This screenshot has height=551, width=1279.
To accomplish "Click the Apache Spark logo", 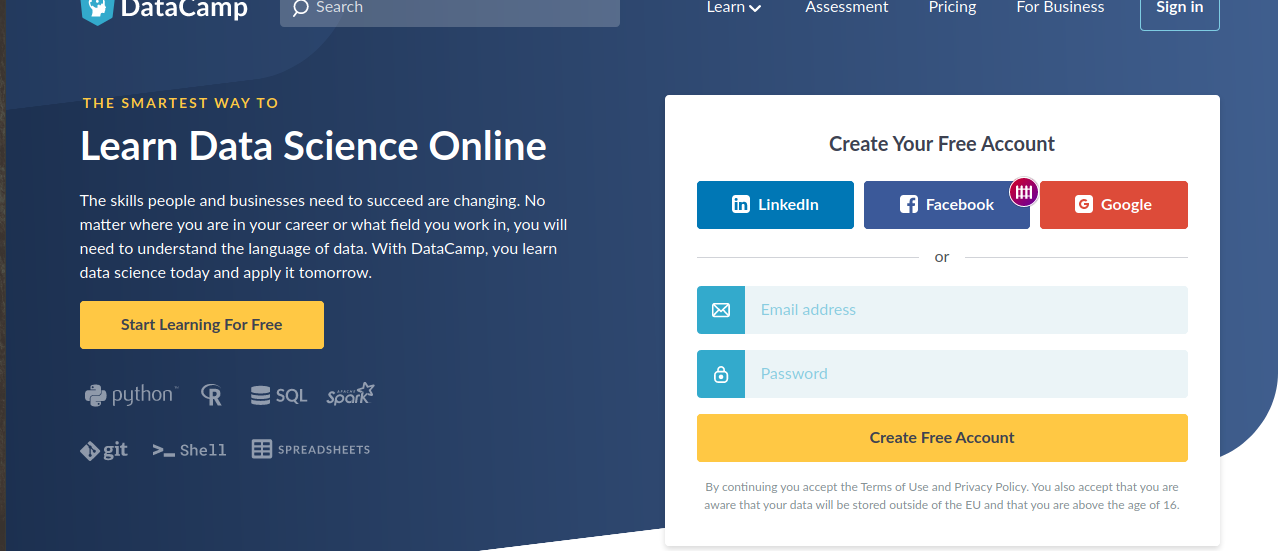I will pos(351,394).
